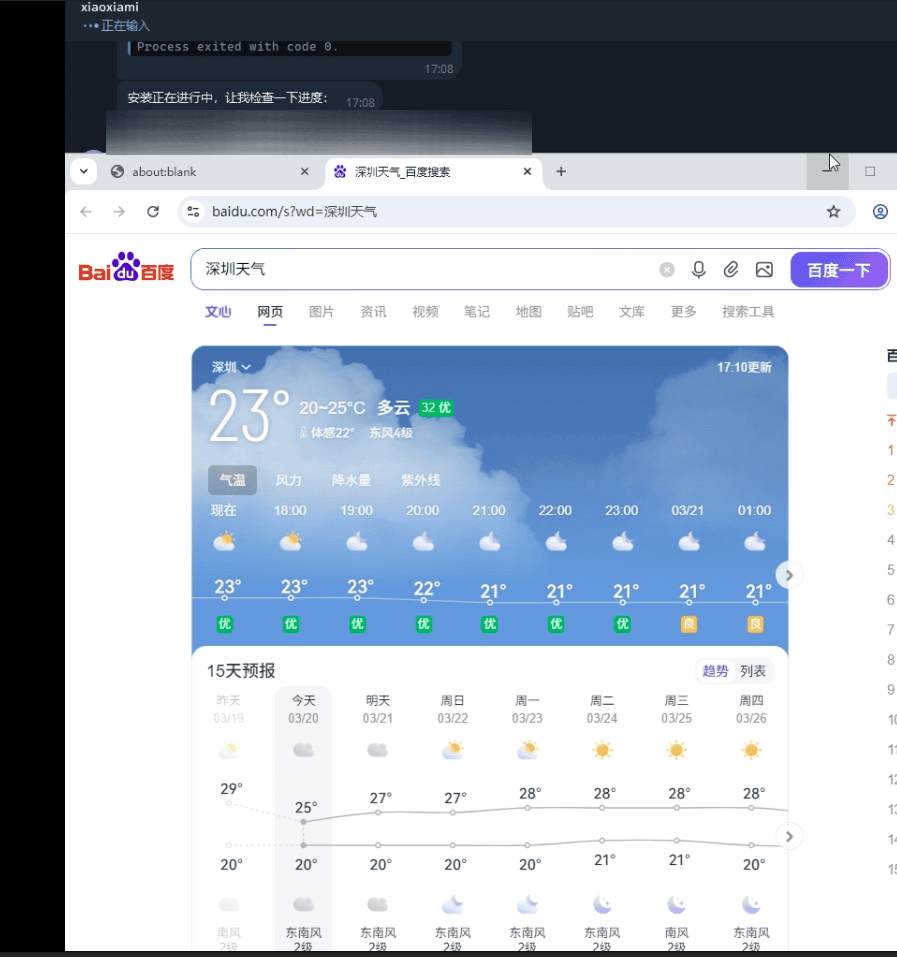Open a new browser tab with the plus icon
The width and height of the screenshot is (897, 957).
[560, 171]
